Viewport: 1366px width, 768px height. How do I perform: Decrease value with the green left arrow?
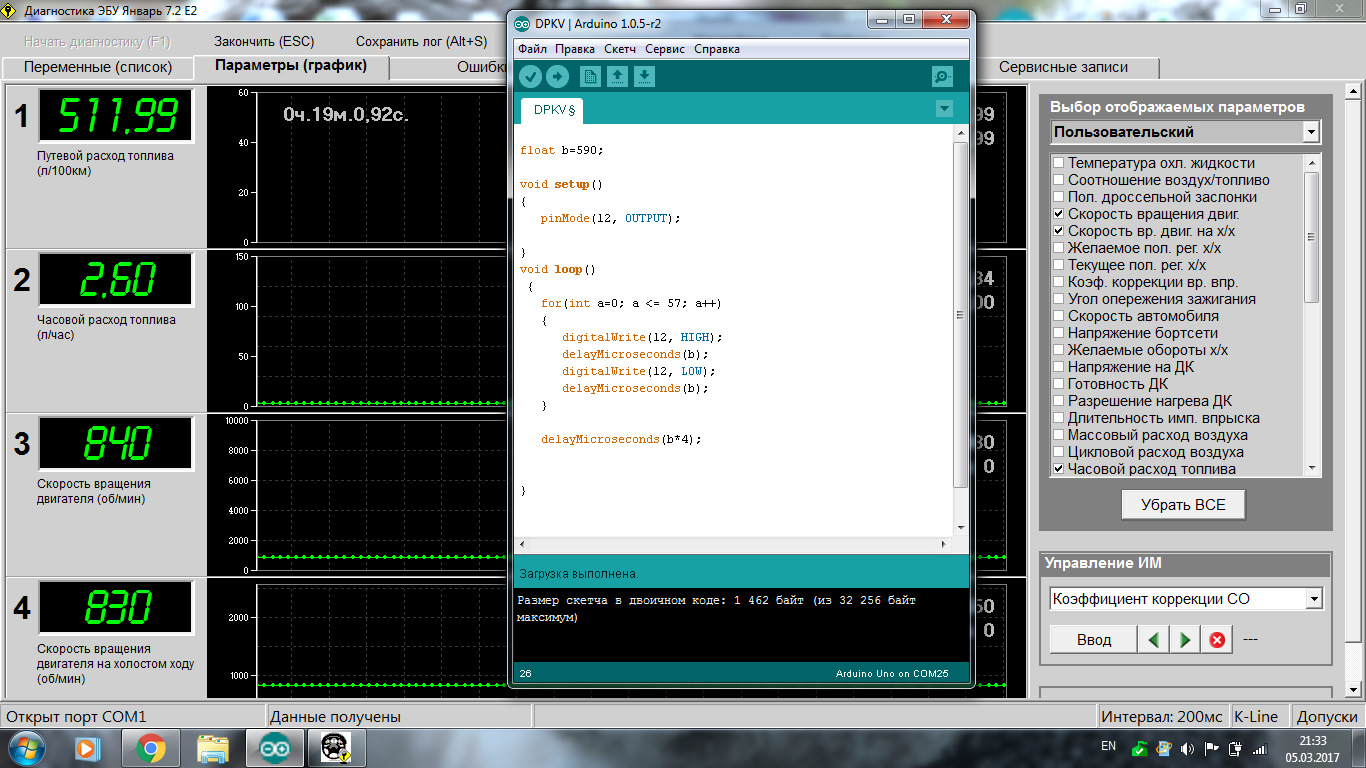(1154, 639)
